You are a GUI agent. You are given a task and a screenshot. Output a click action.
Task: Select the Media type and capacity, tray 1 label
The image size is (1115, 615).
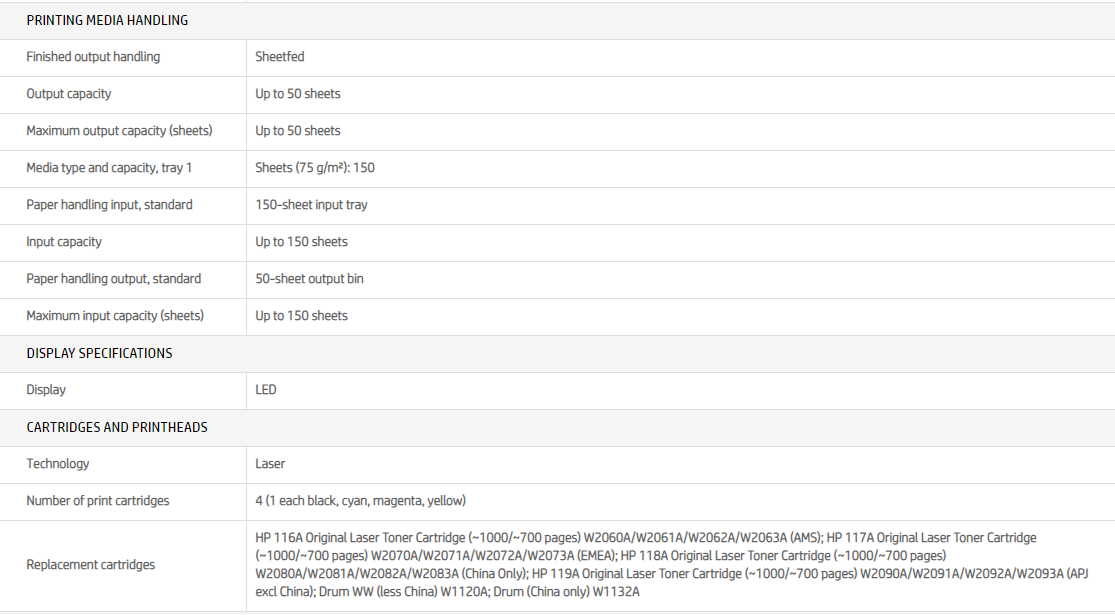109,168
